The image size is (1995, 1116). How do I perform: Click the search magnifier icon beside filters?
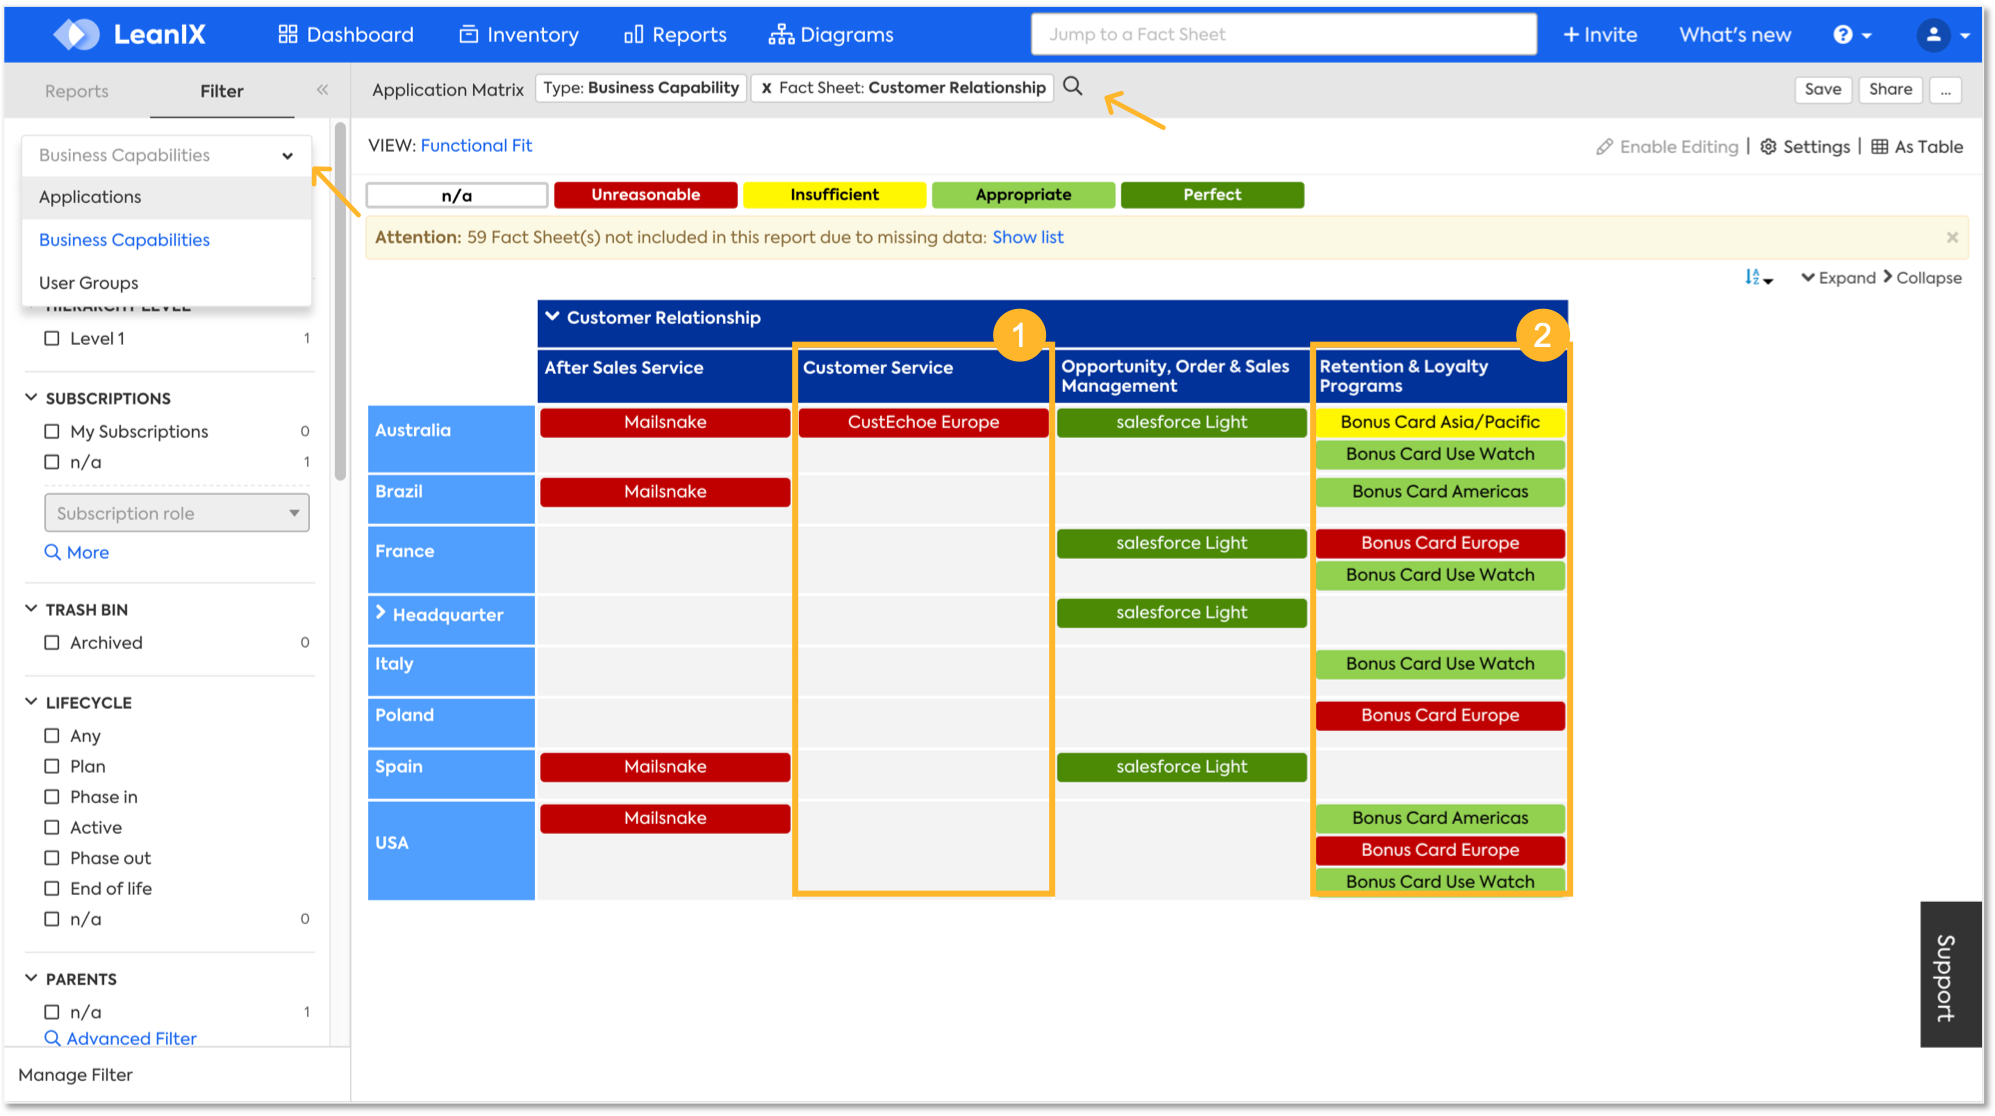(1072, 87)
